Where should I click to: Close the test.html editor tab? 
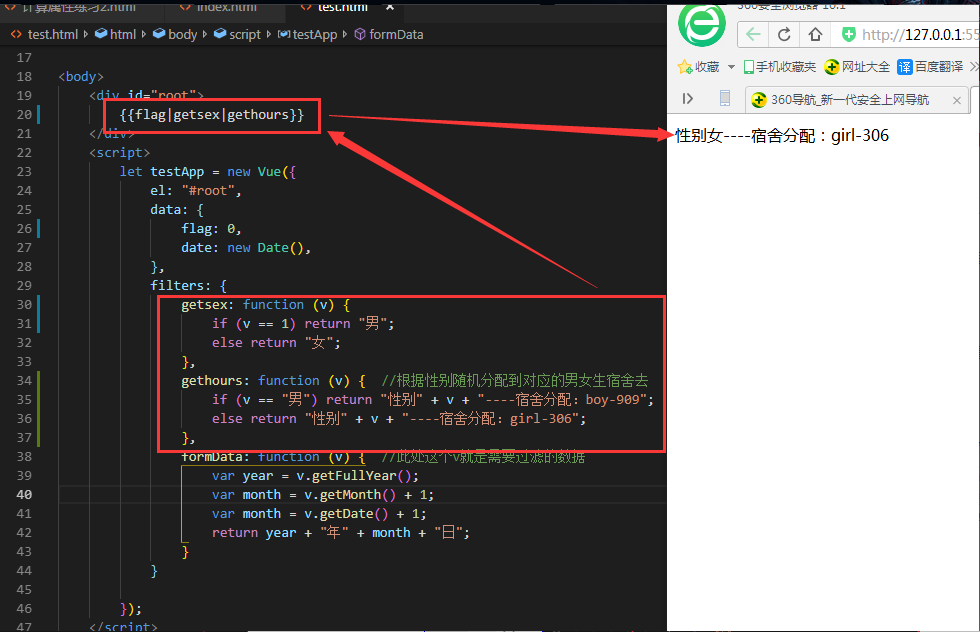click(x=390, y=7)
